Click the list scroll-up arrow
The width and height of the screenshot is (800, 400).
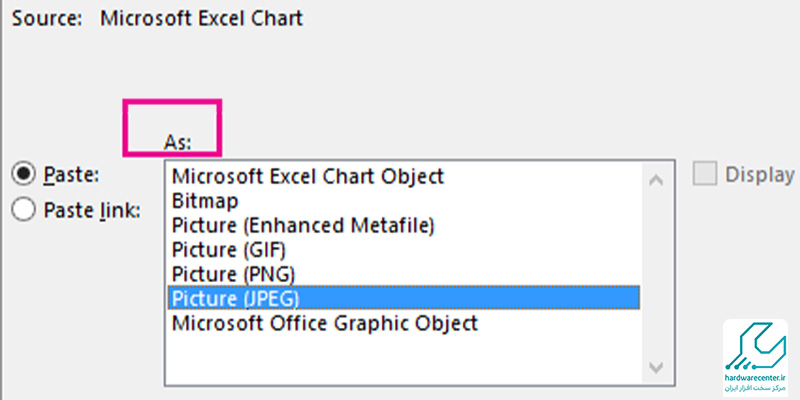pos(656,180)
